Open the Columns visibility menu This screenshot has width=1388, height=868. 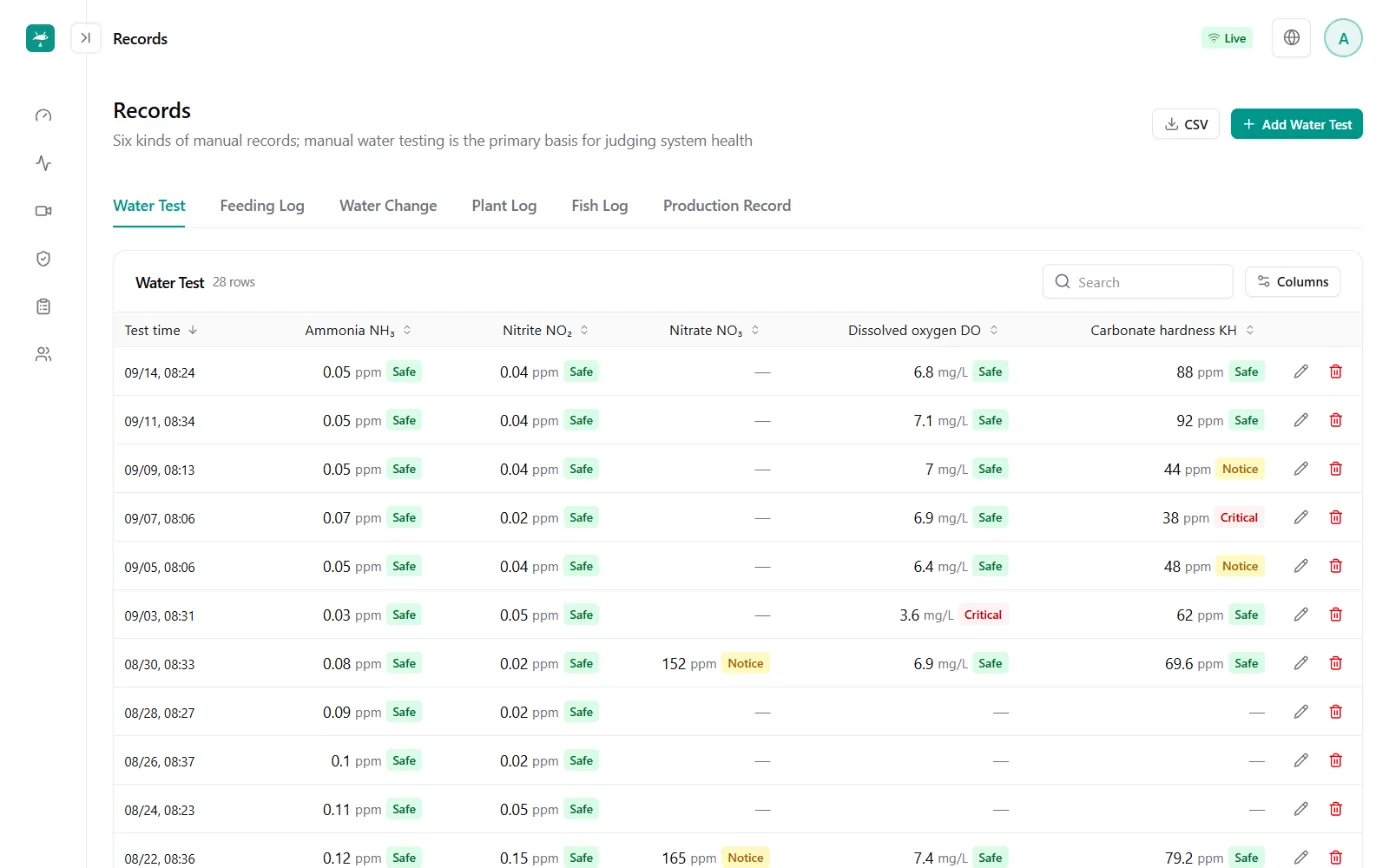coord(1292,282)
